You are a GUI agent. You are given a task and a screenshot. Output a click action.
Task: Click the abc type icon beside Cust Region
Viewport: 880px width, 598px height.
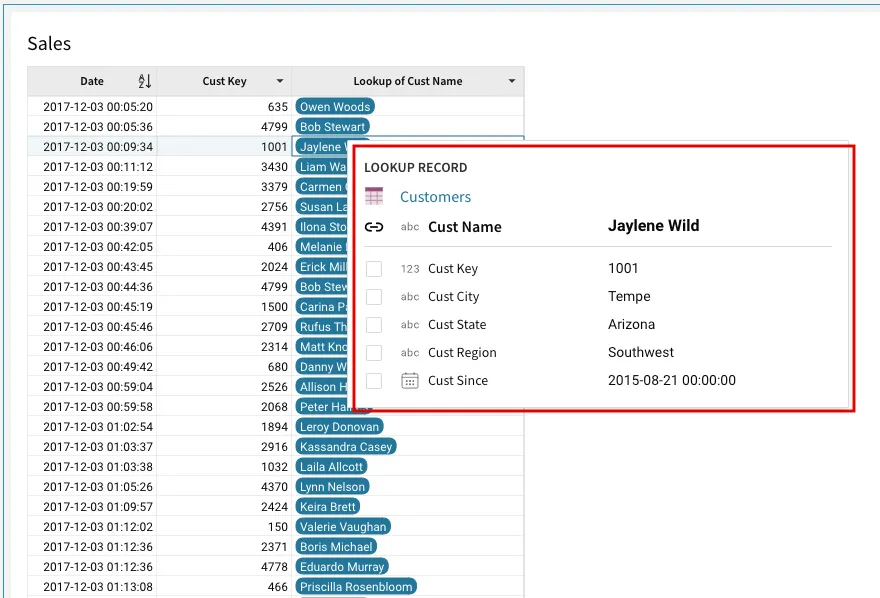tap(410, 353)
